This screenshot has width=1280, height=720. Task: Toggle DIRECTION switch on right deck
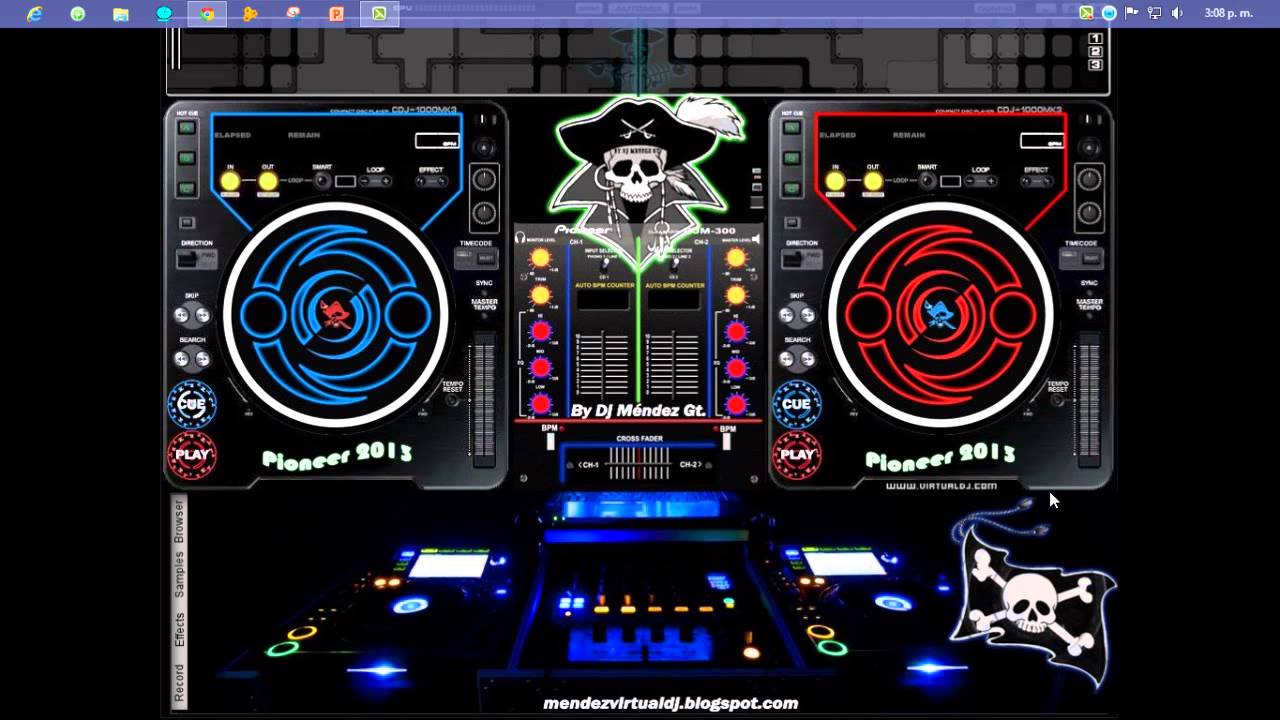point(801,259)
